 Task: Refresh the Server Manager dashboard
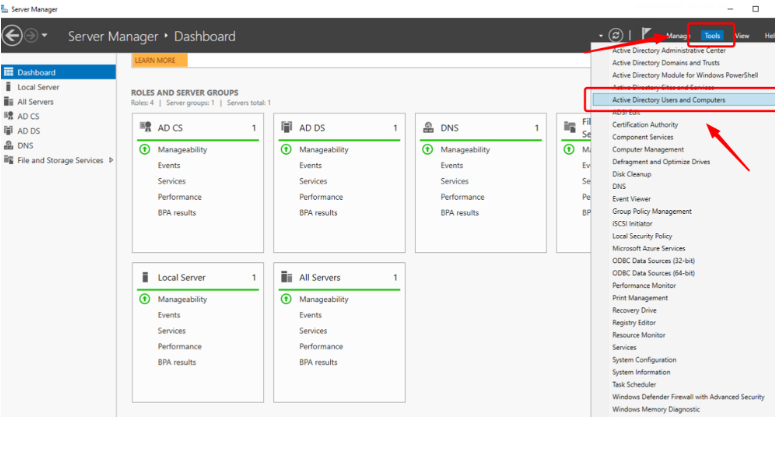pyautogui.click(x=616, y=35)
